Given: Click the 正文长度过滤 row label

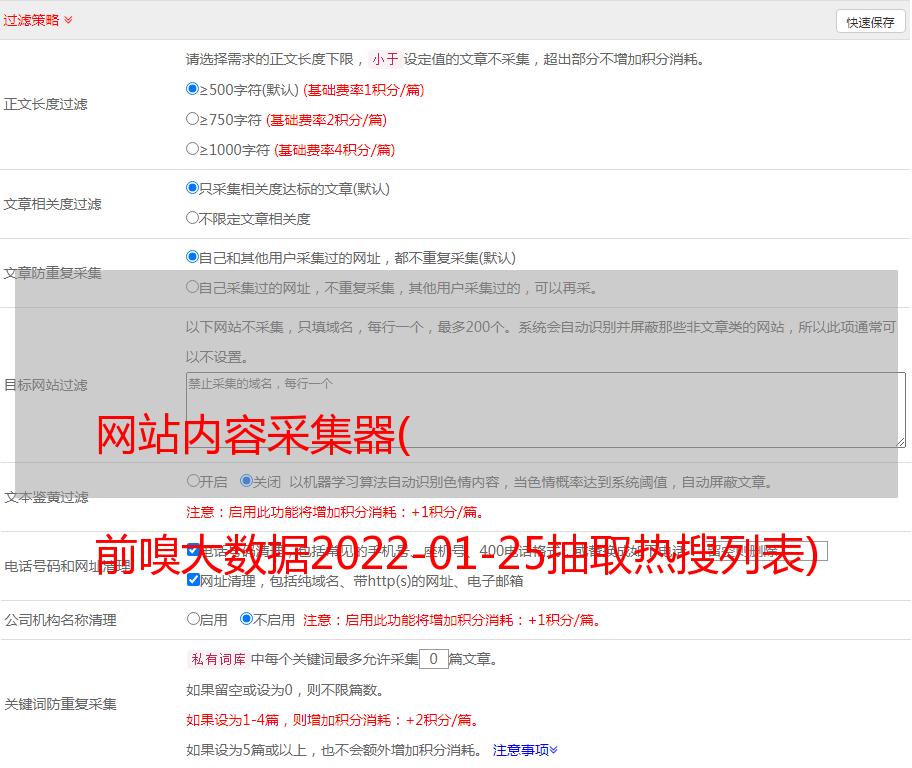Looking at the screenshot, I should (45, 104).
